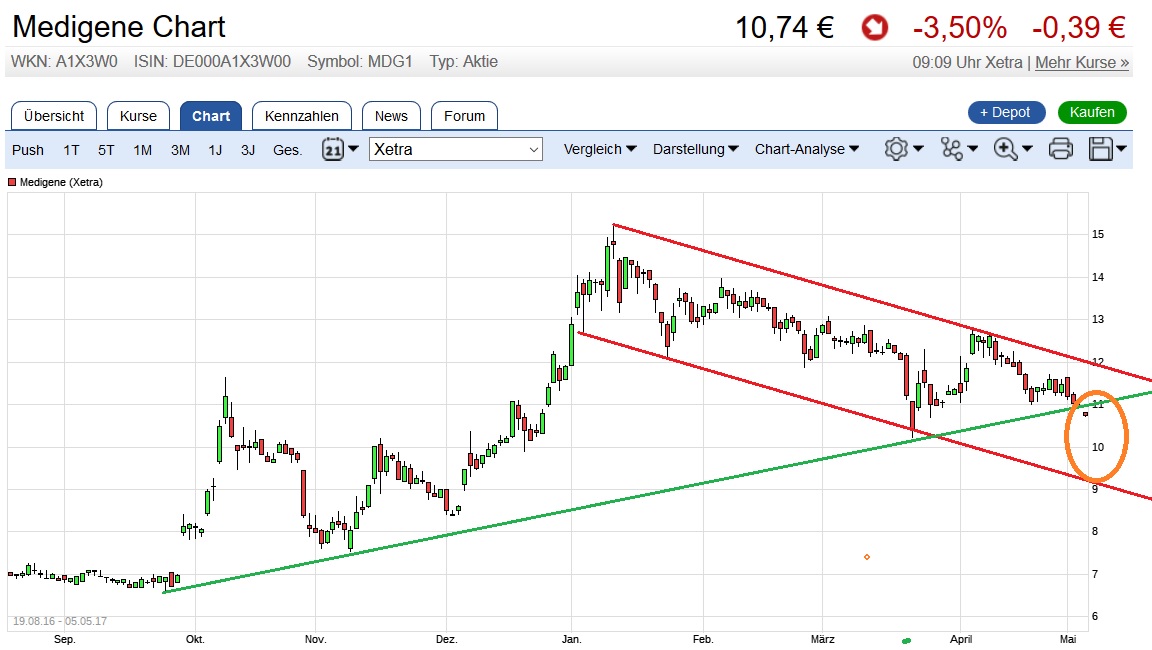The image size is (1152, 650).
Task: Click the -3,50% change value
Action: coord(960,28)
